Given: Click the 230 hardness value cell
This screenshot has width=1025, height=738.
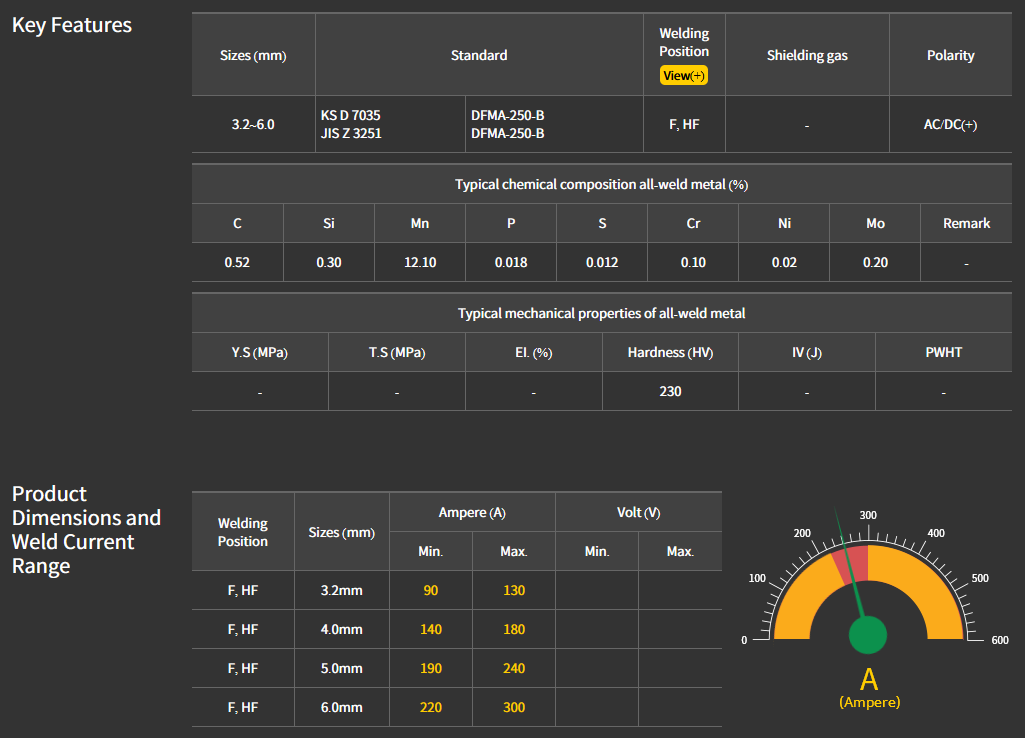Looking at the screenshot, I should [x=670, y=391].
